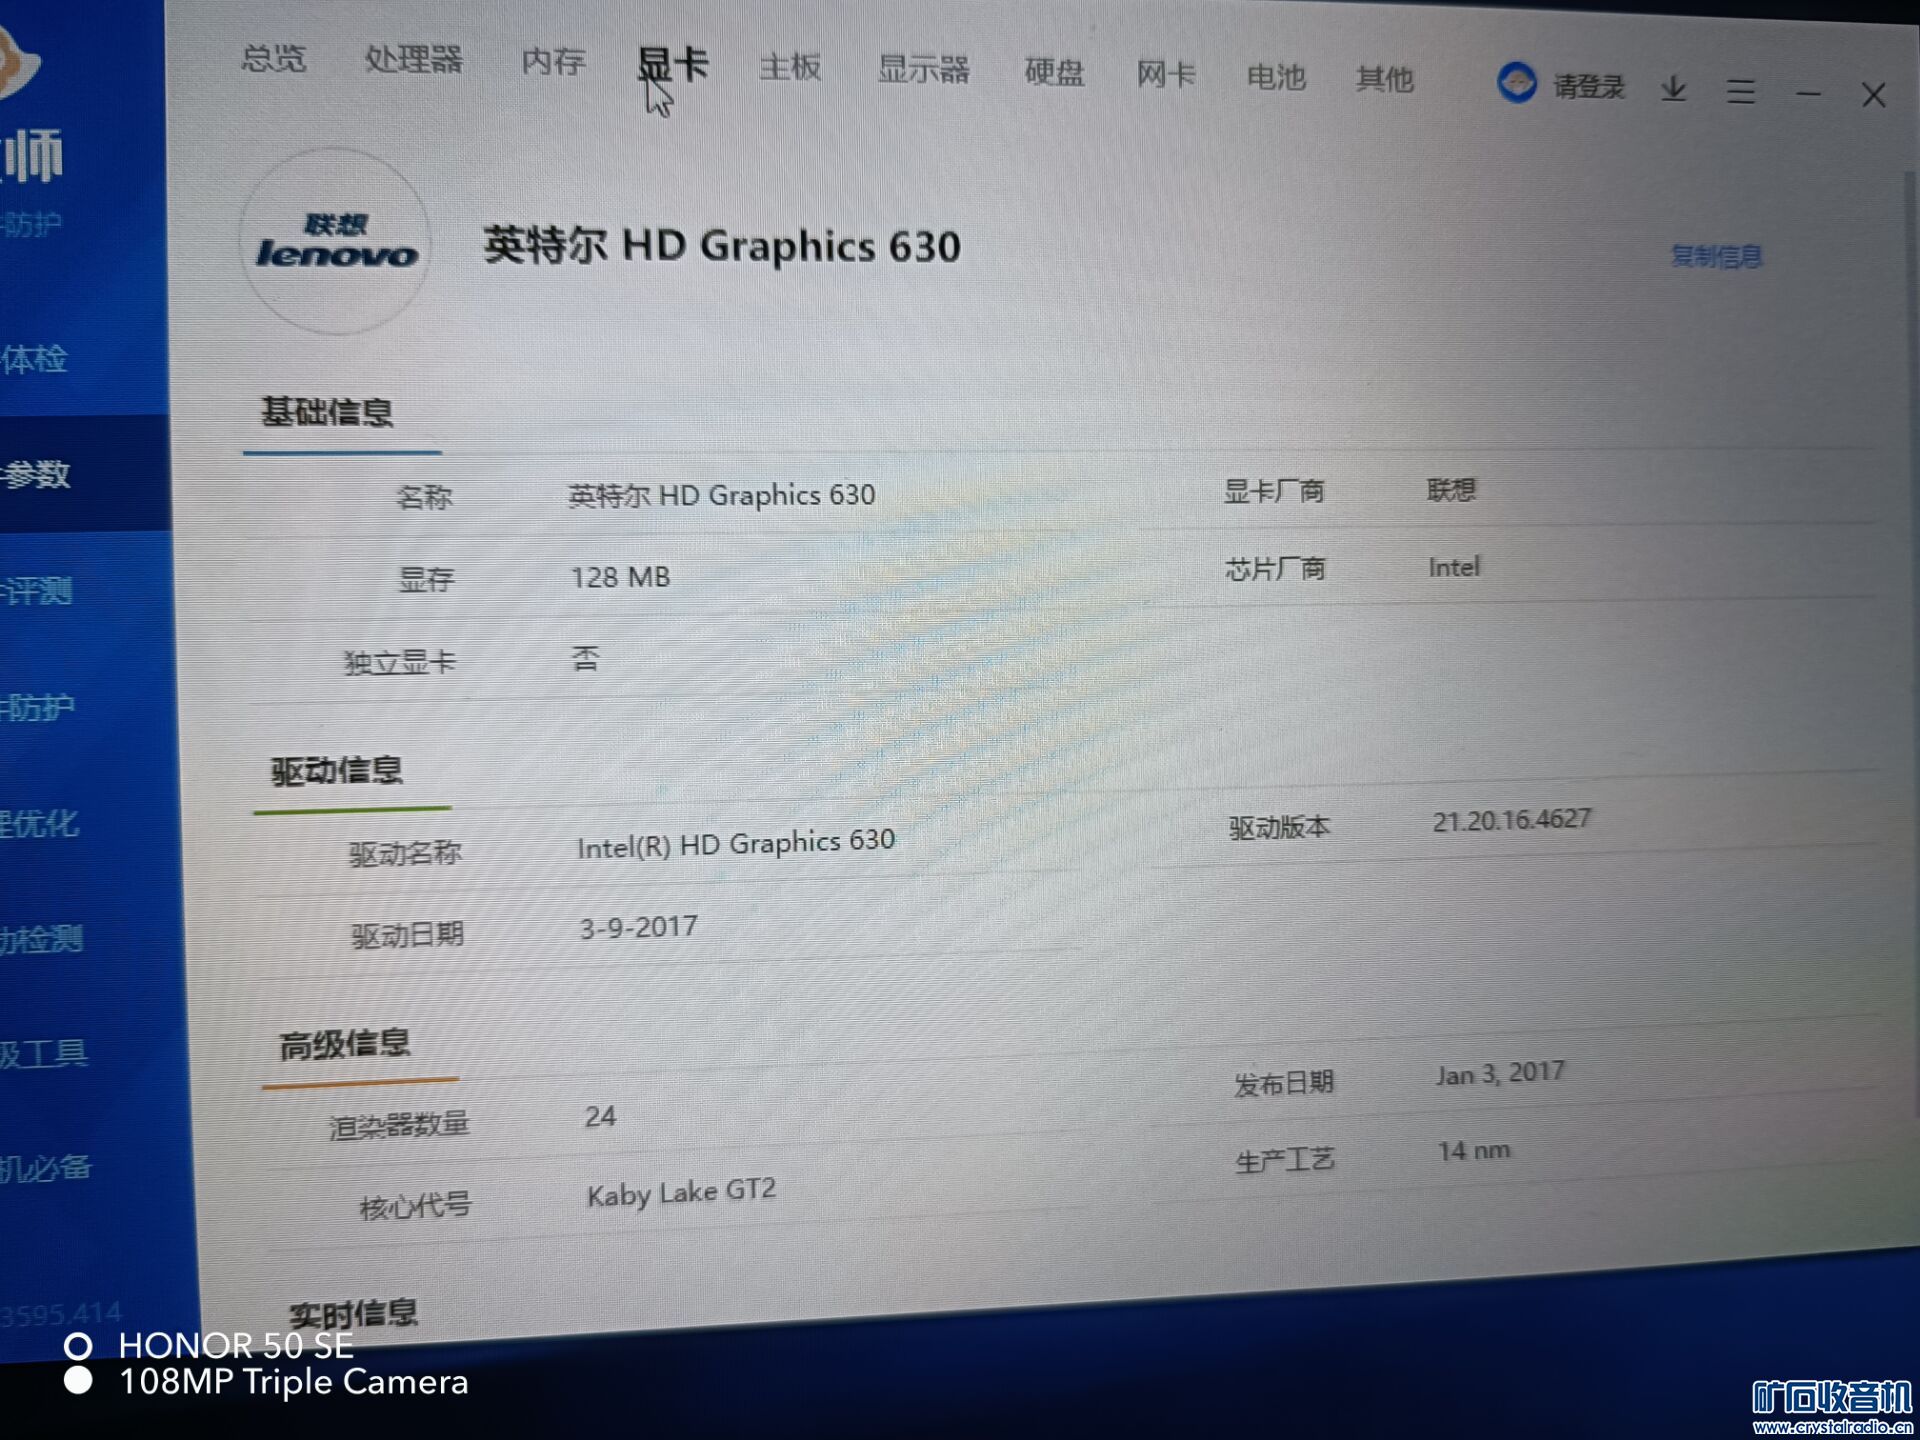Click the 高级信息 section header
Screen dimensions: 1920x1440
[345, 1044]
